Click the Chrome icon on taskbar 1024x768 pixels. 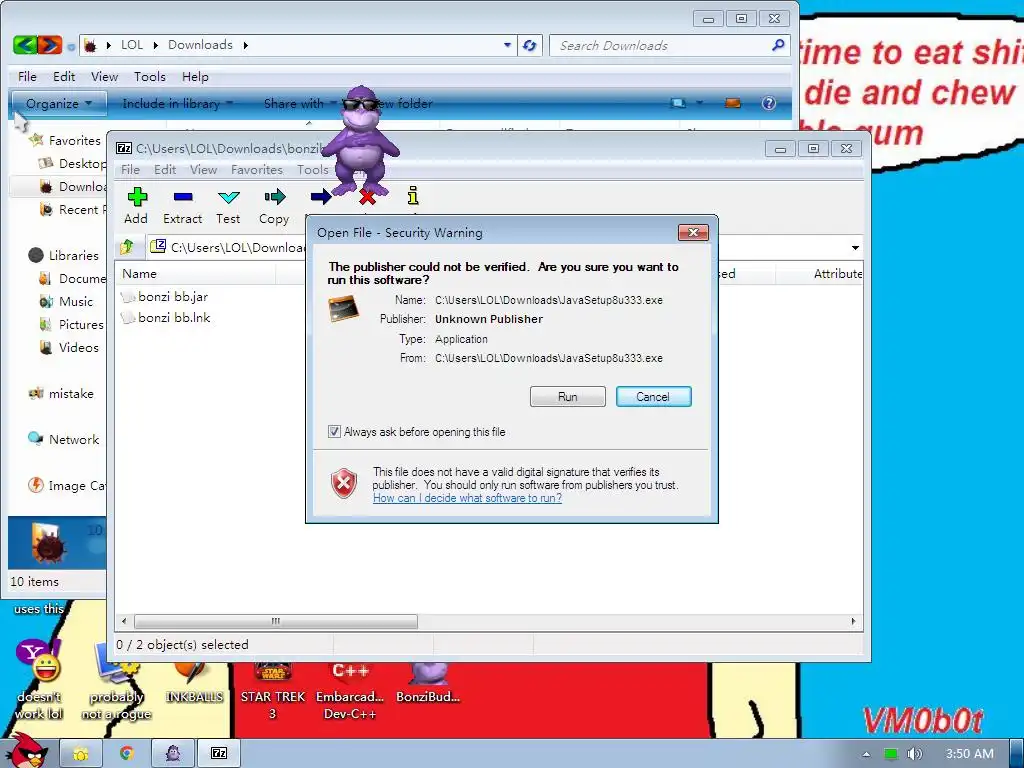127,754
